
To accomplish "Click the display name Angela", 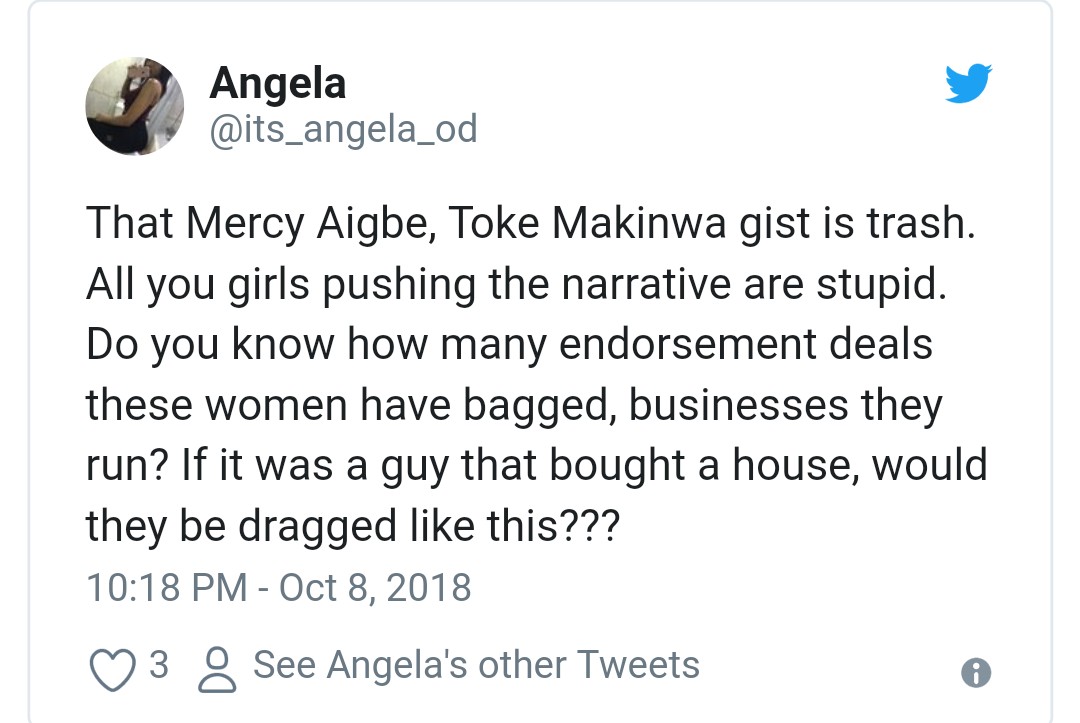I will pyautogui.click(x=277, y=83).
